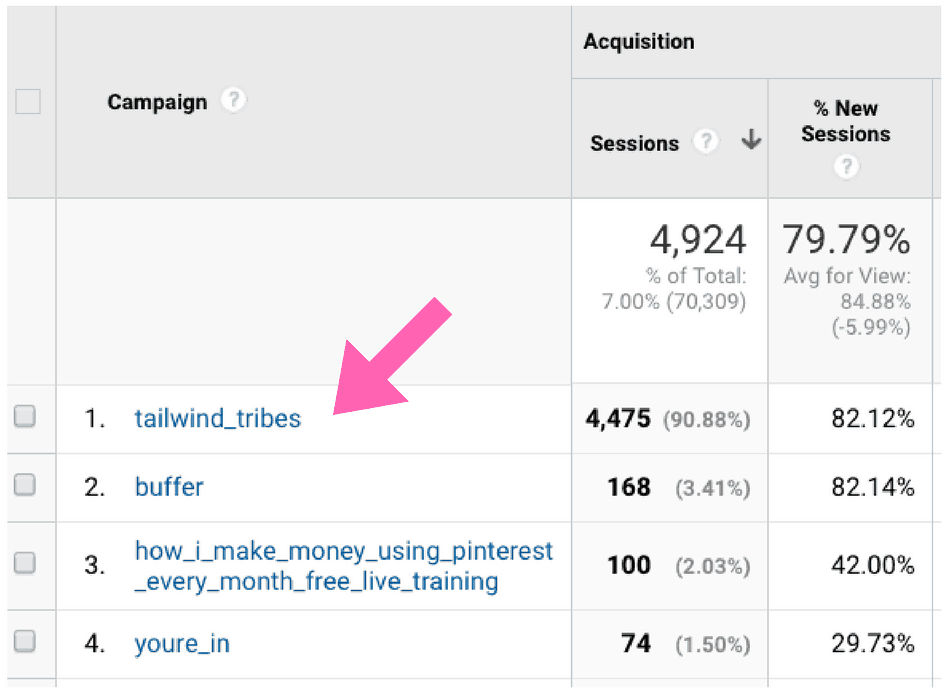Click the 4,924 total sessions summary
The image size is (952, 692).
[698, 239]
